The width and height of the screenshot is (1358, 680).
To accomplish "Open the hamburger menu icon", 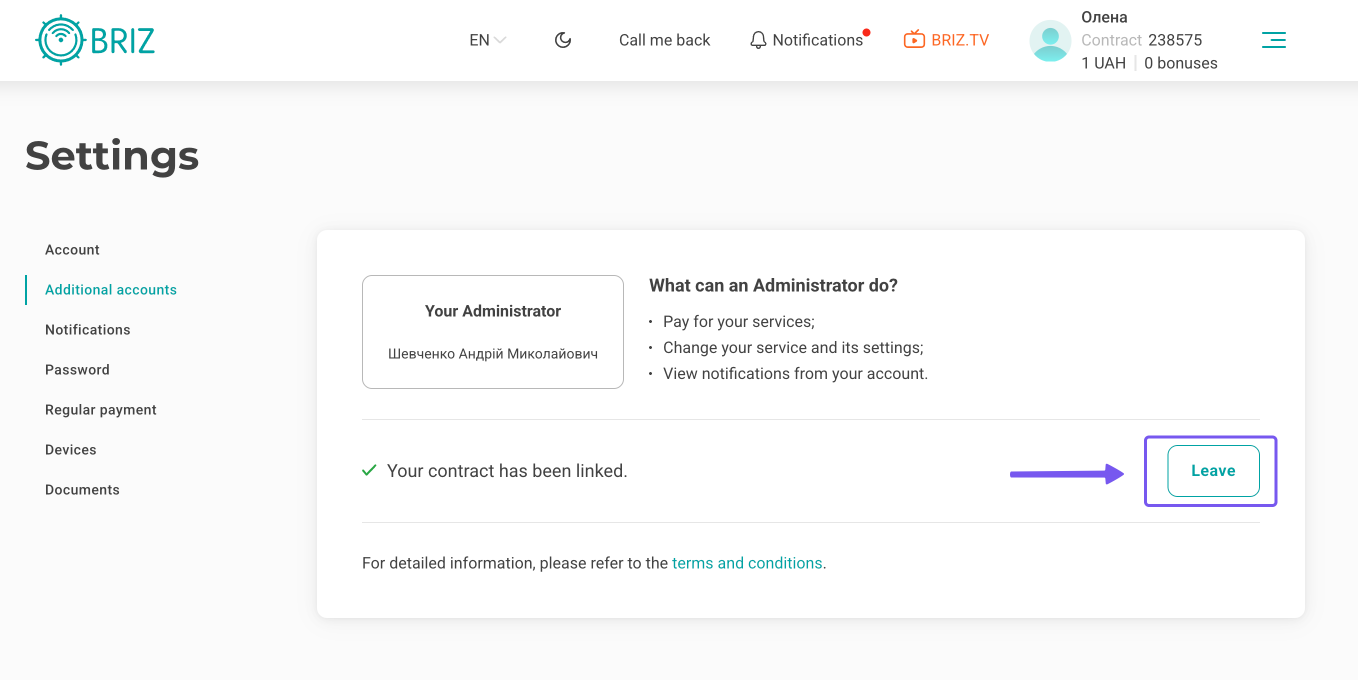I will [x=1273, y=40].
